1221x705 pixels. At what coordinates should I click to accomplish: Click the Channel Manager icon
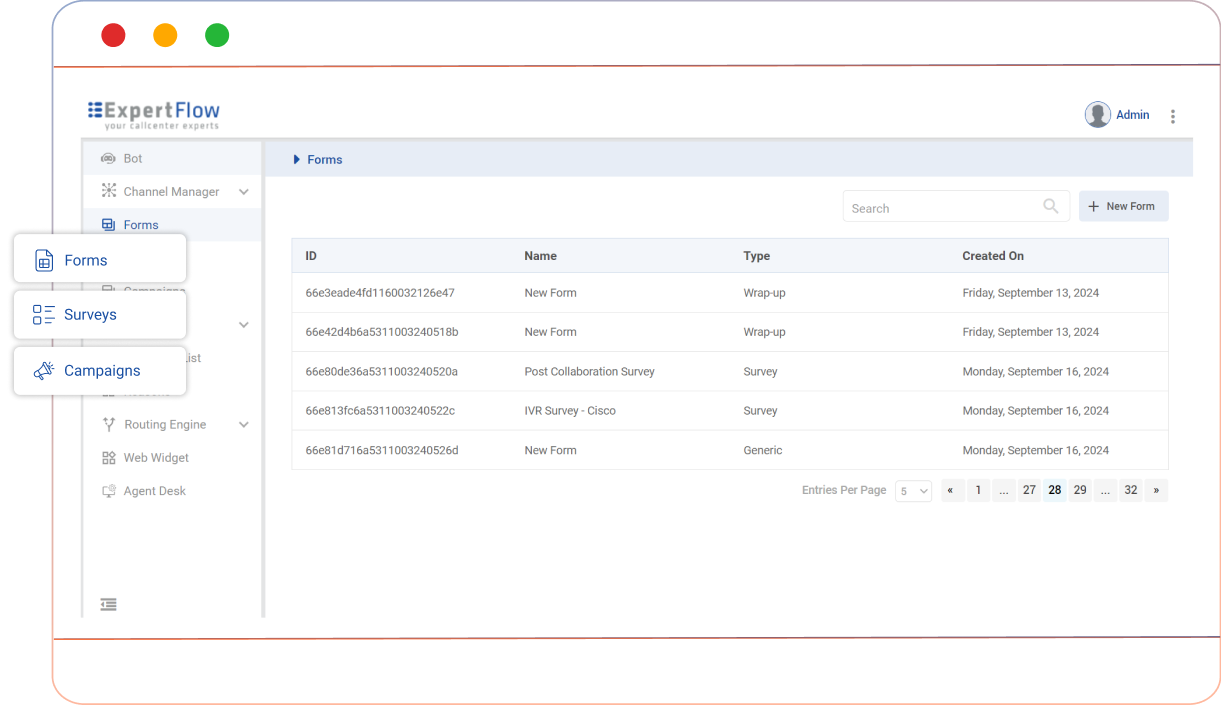coord(109,191)
